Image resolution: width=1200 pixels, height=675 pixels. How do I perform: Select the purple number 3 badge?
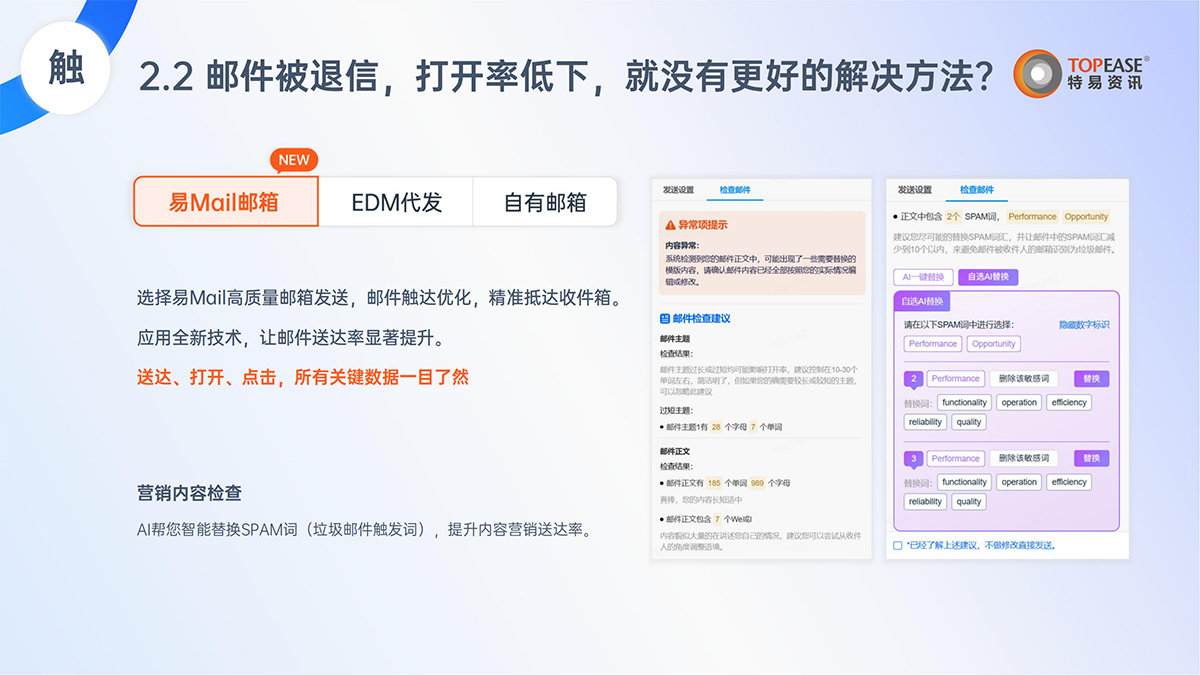tap(913, 459)
